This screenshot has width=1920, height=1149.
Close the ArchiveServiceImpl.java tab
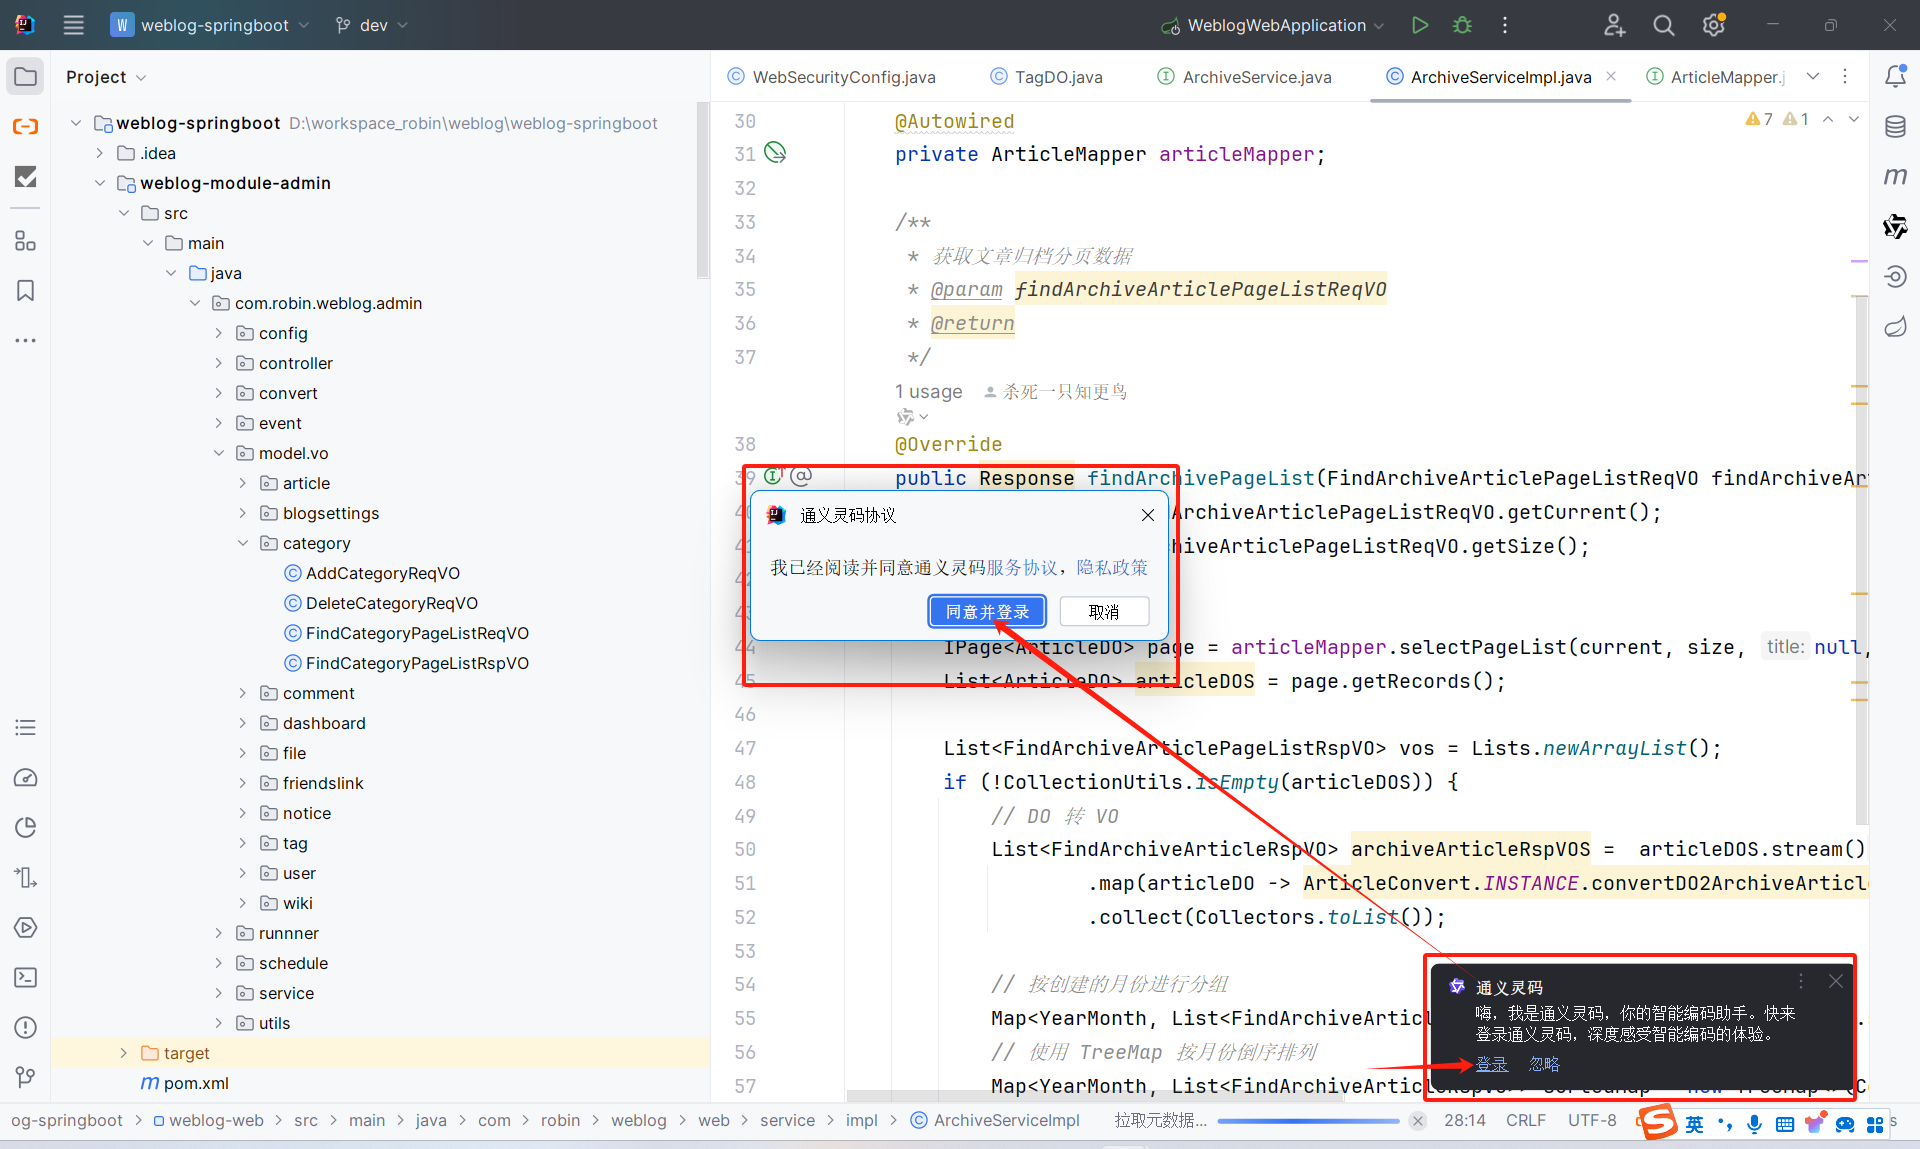1611,76
